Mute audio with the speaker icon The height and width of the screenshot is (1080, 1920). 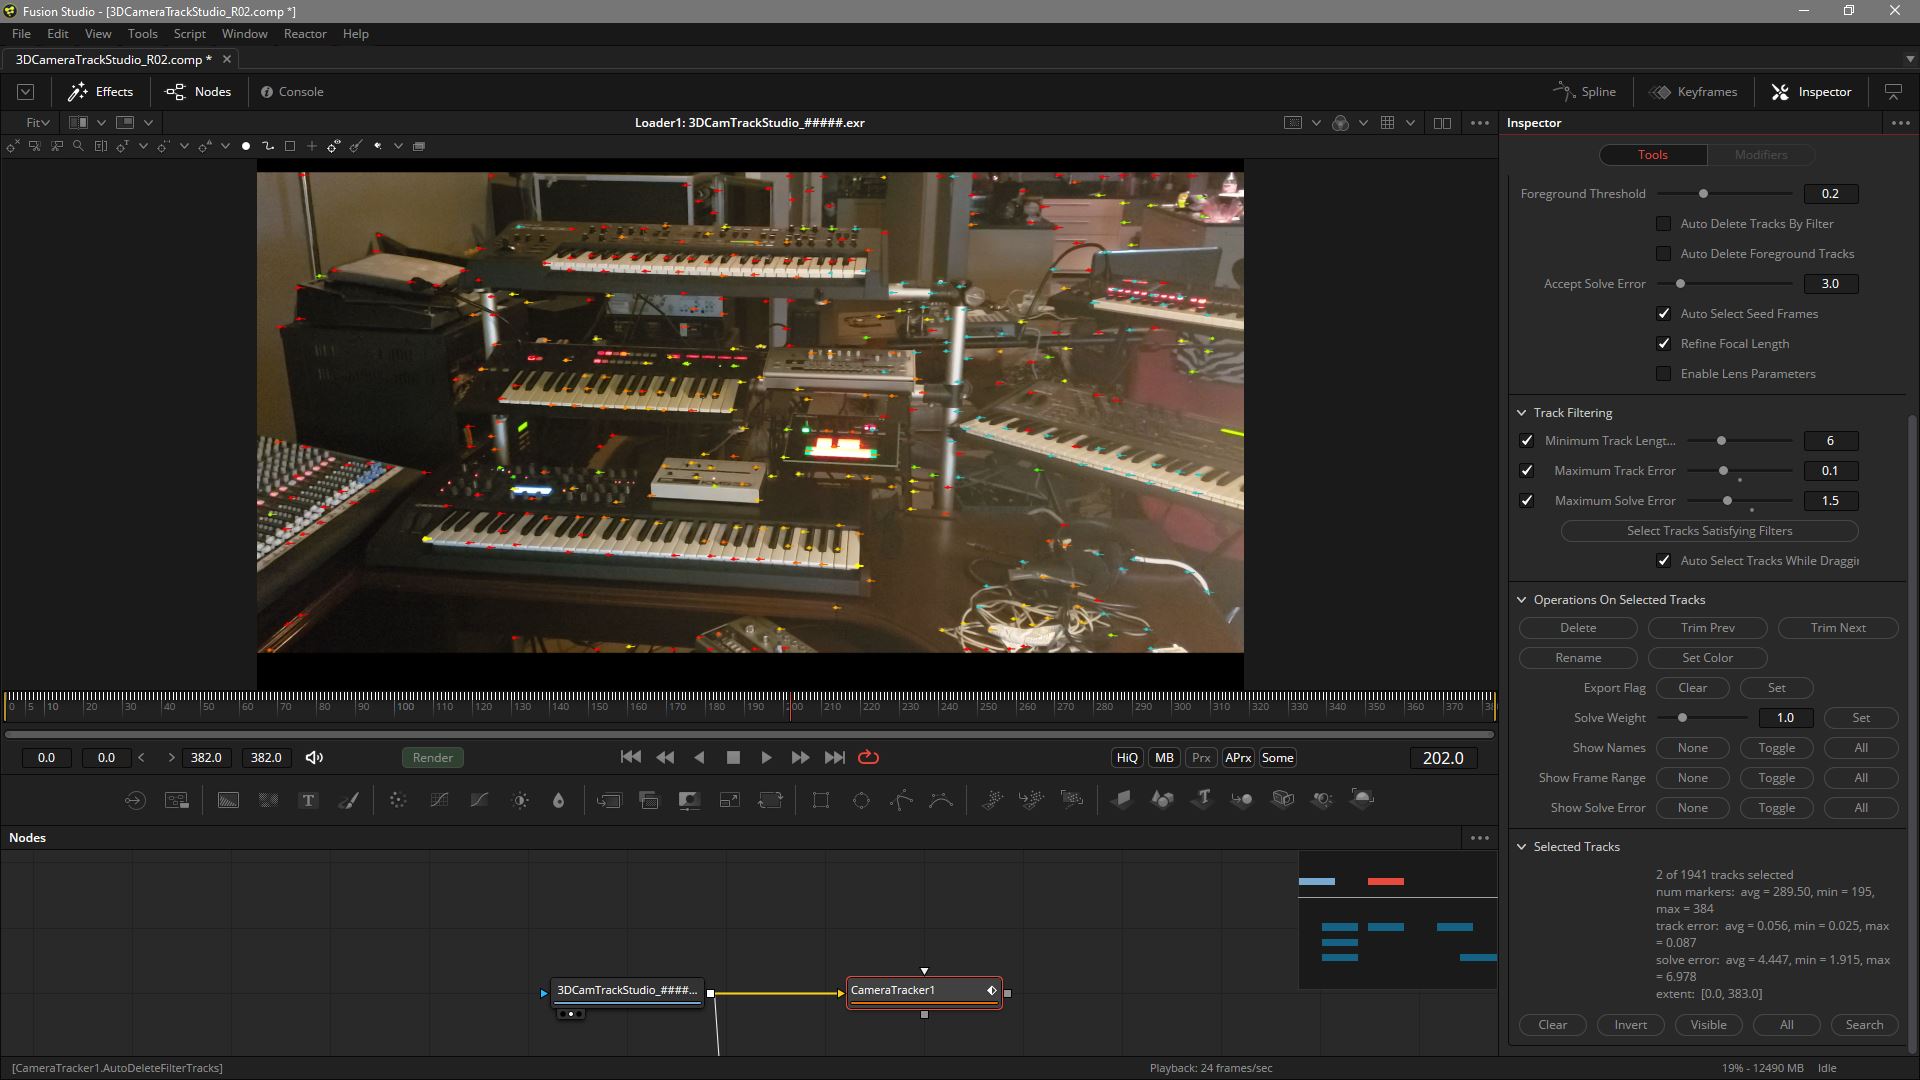[x=314, y=757]
